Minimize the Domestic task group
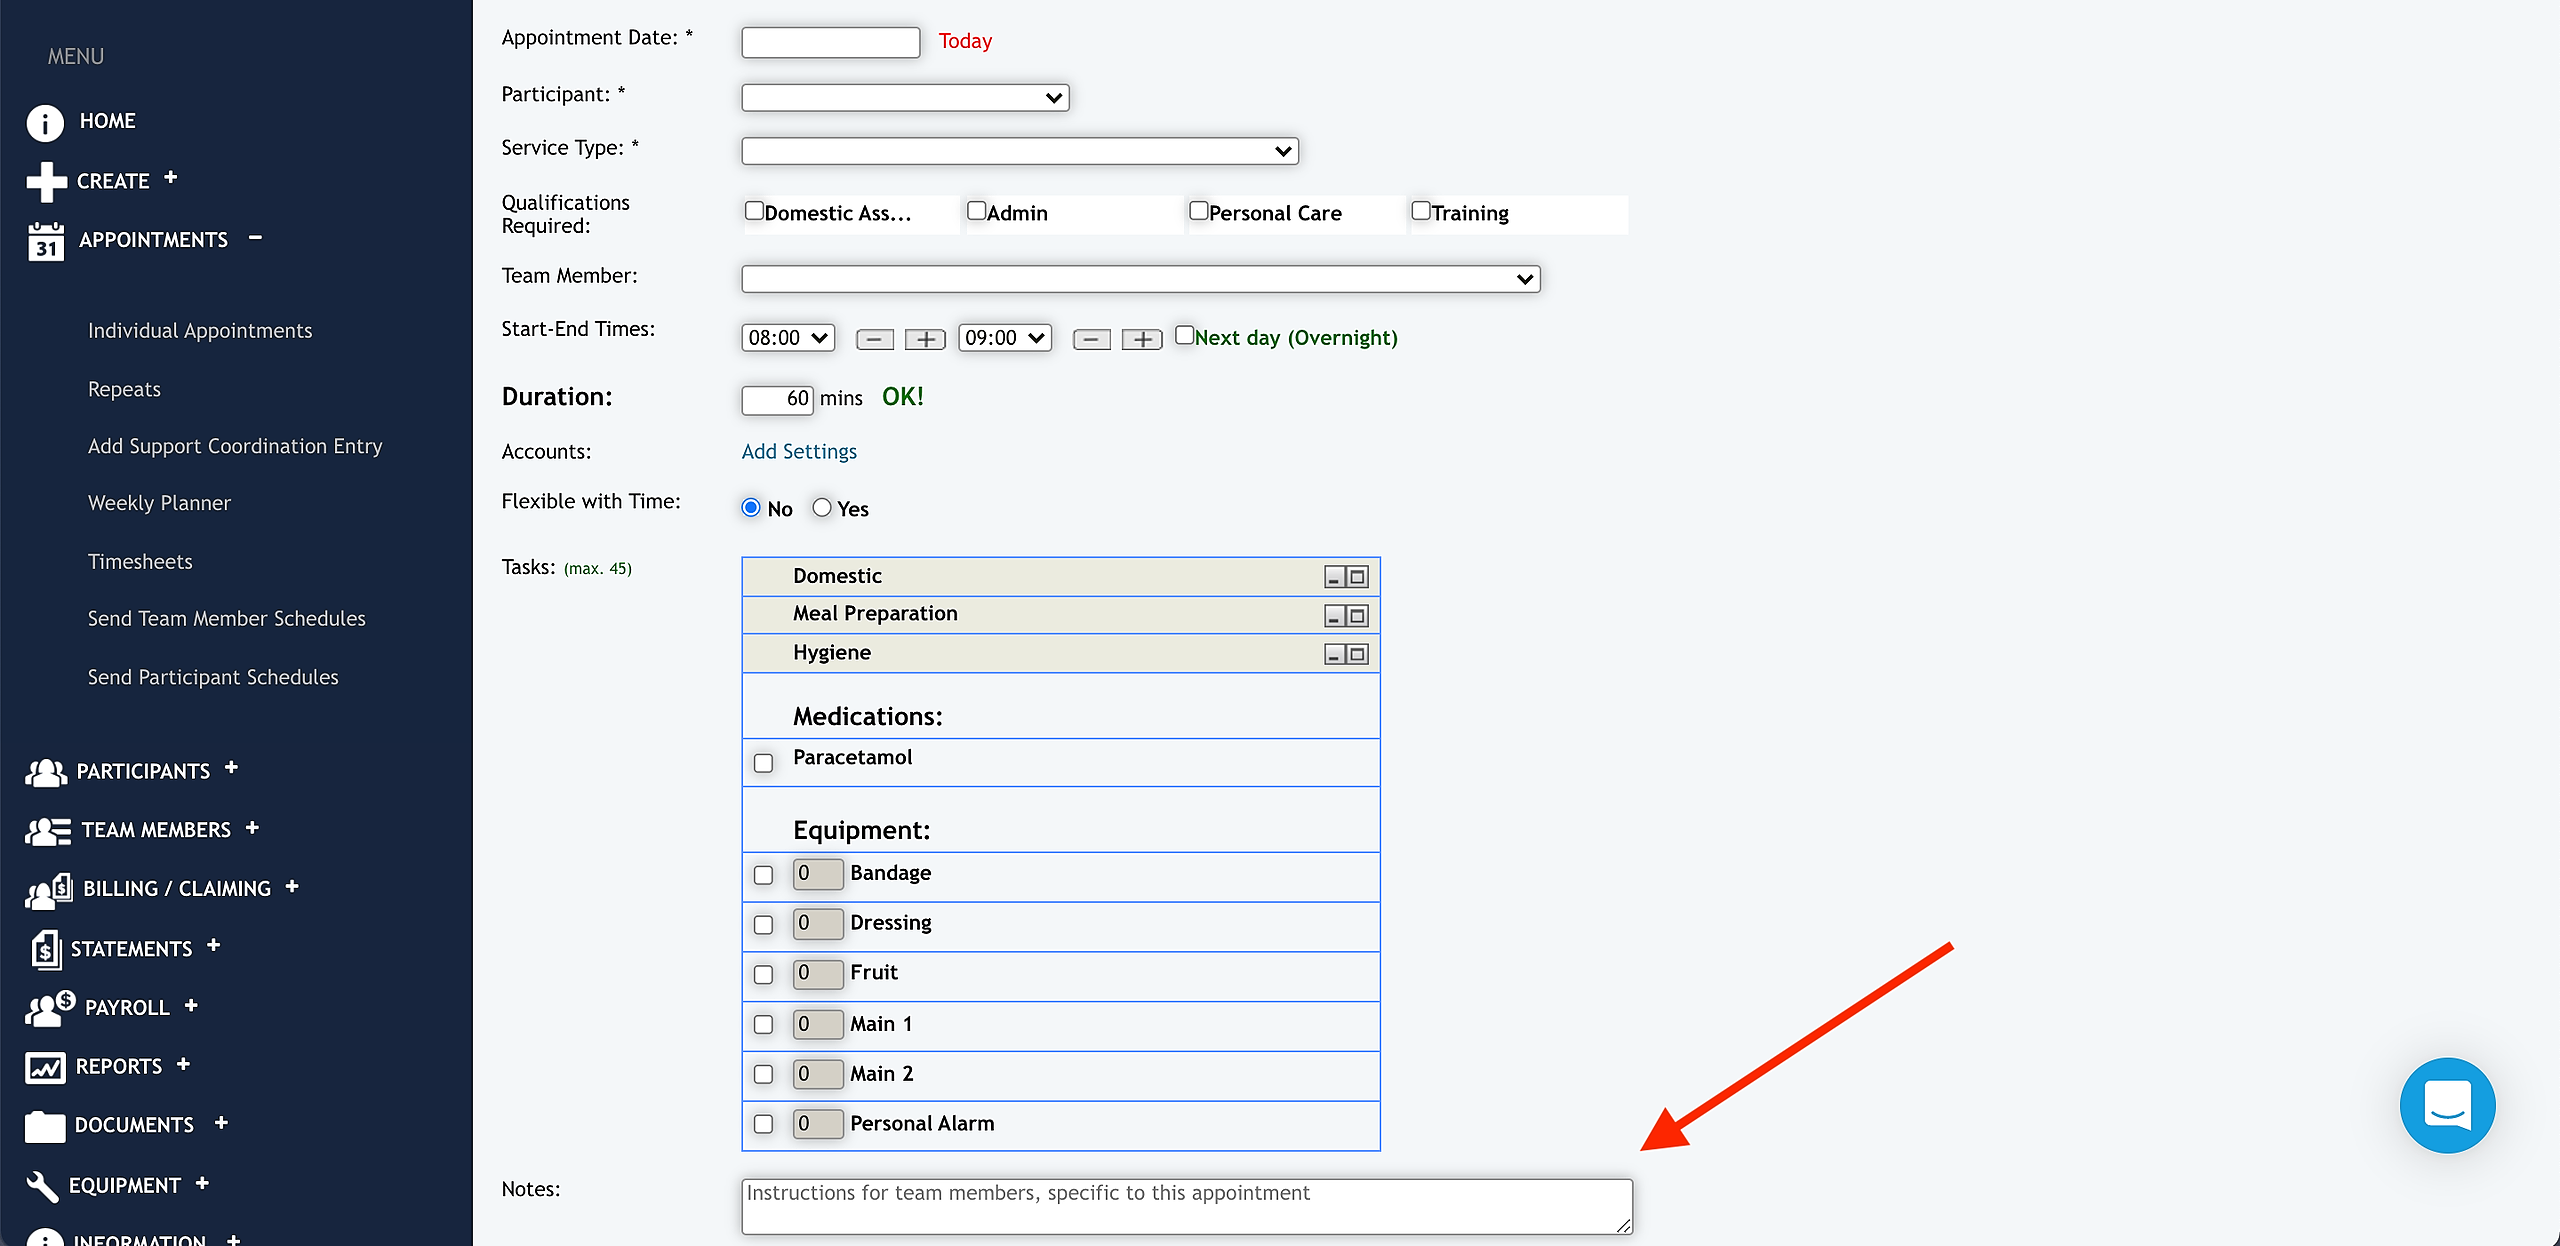The height and width of the screenshot is (1246, 2560). pos(1333,577)
